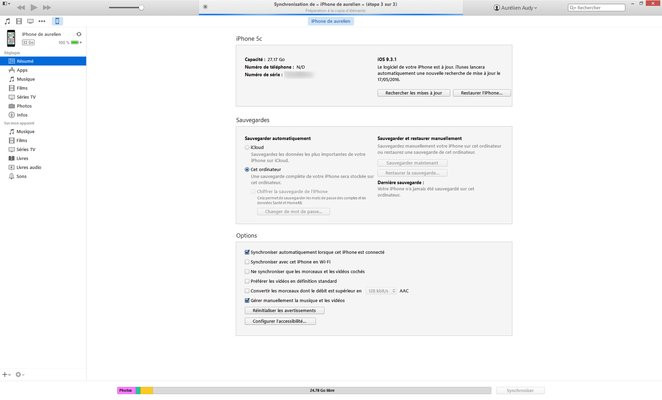662x400 pixels.
Task: Open the kbit/s bitrate dropdown
Action: coord(381,291)
